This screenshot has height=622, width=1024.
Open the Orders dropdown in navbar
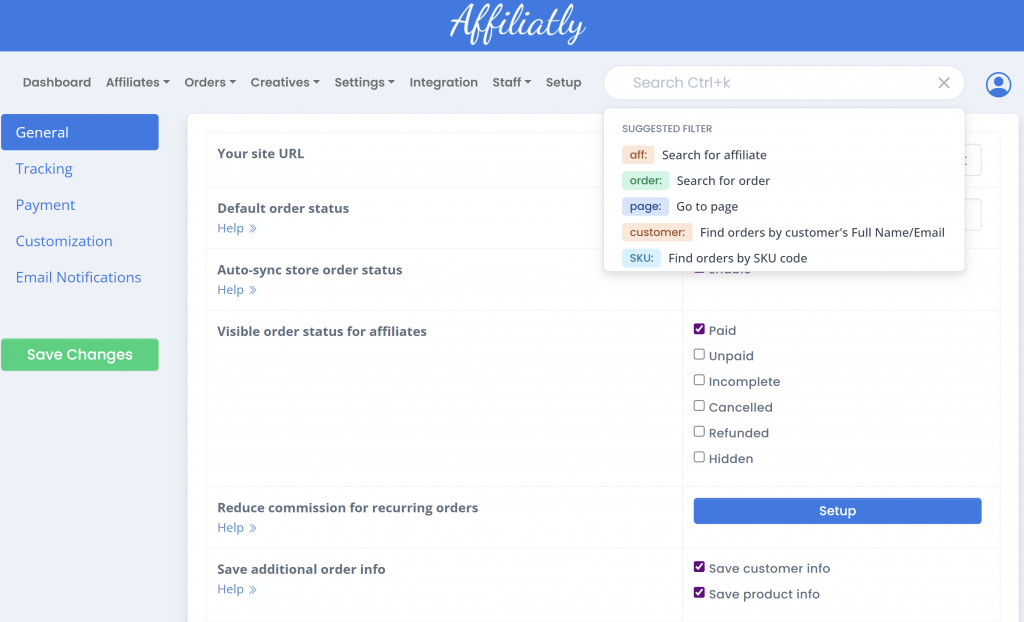pos(210,82)
